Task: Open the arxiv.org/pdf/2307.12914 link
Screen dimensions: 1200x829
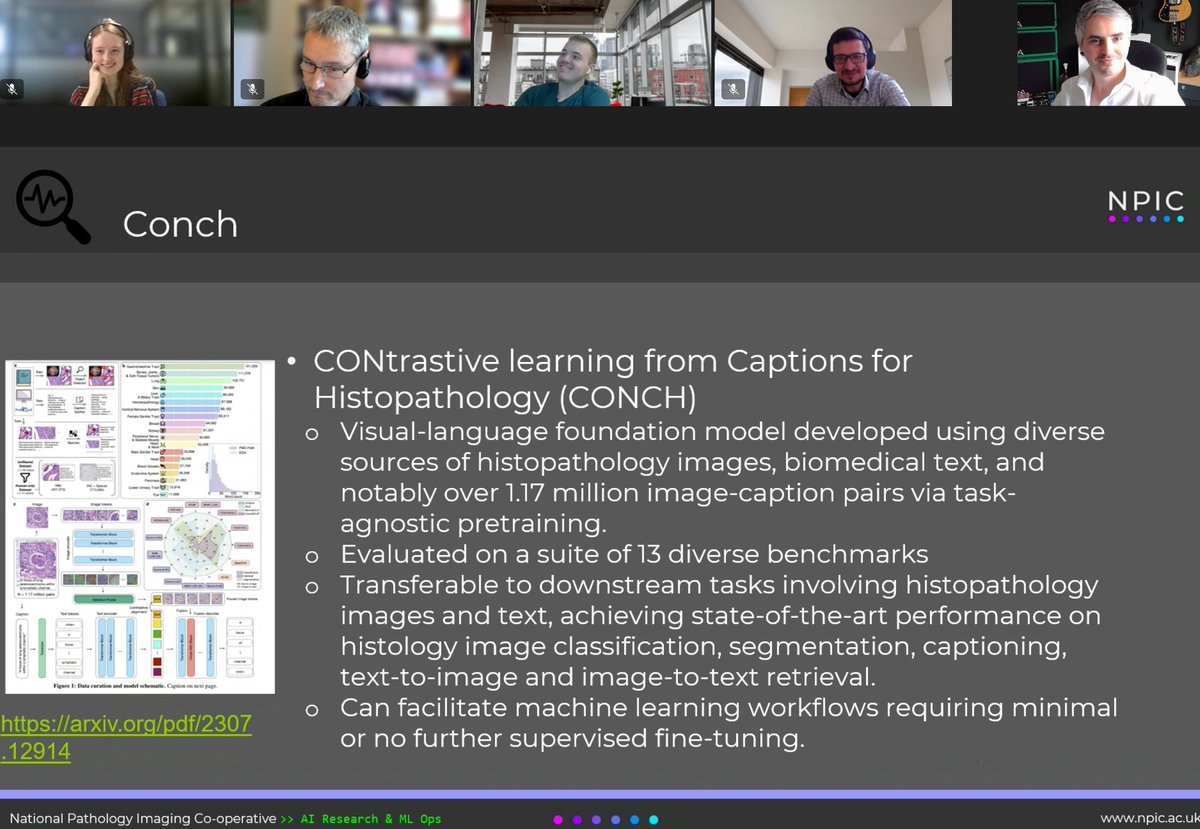Action: (x=125, y=737)
